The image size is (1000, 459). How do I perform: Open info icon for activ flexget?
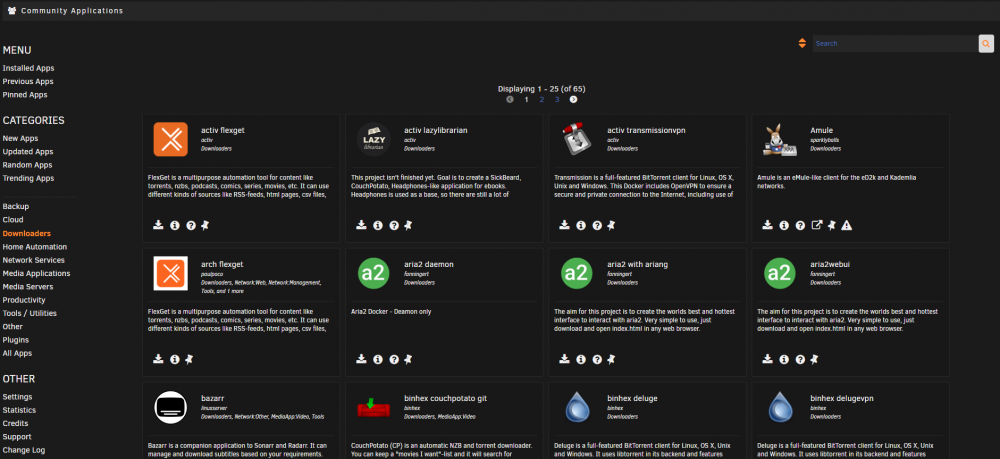tap(175, 225)
